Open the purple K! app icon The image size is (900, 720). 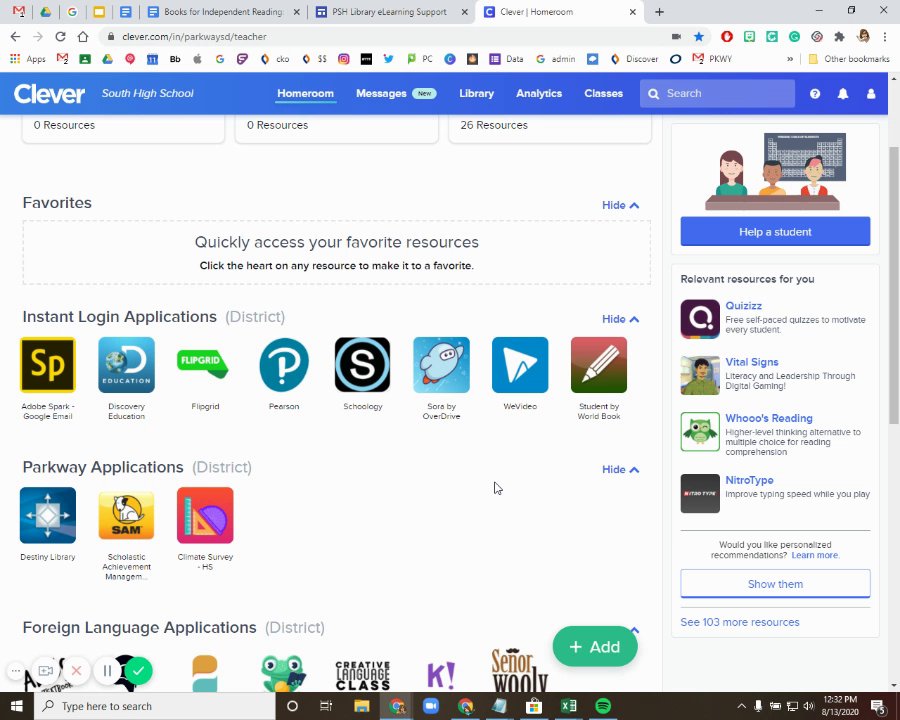441,675
